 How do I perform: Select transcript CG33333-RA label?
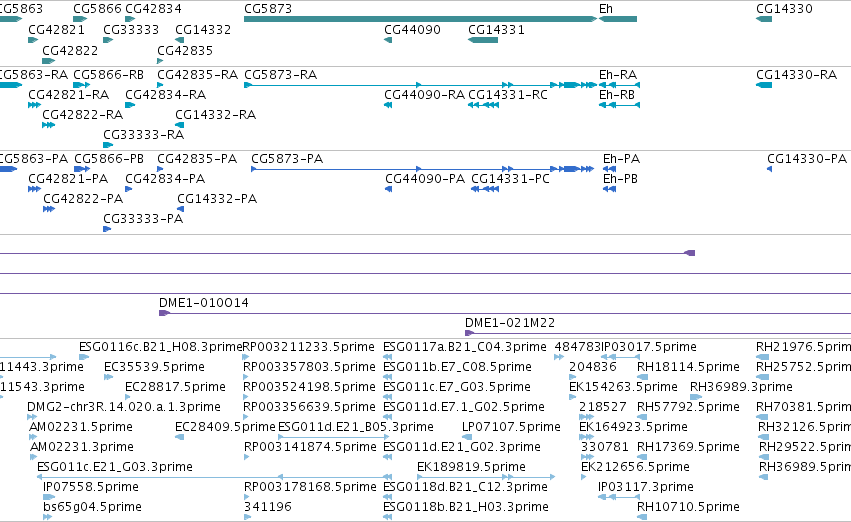click(144, 135)
